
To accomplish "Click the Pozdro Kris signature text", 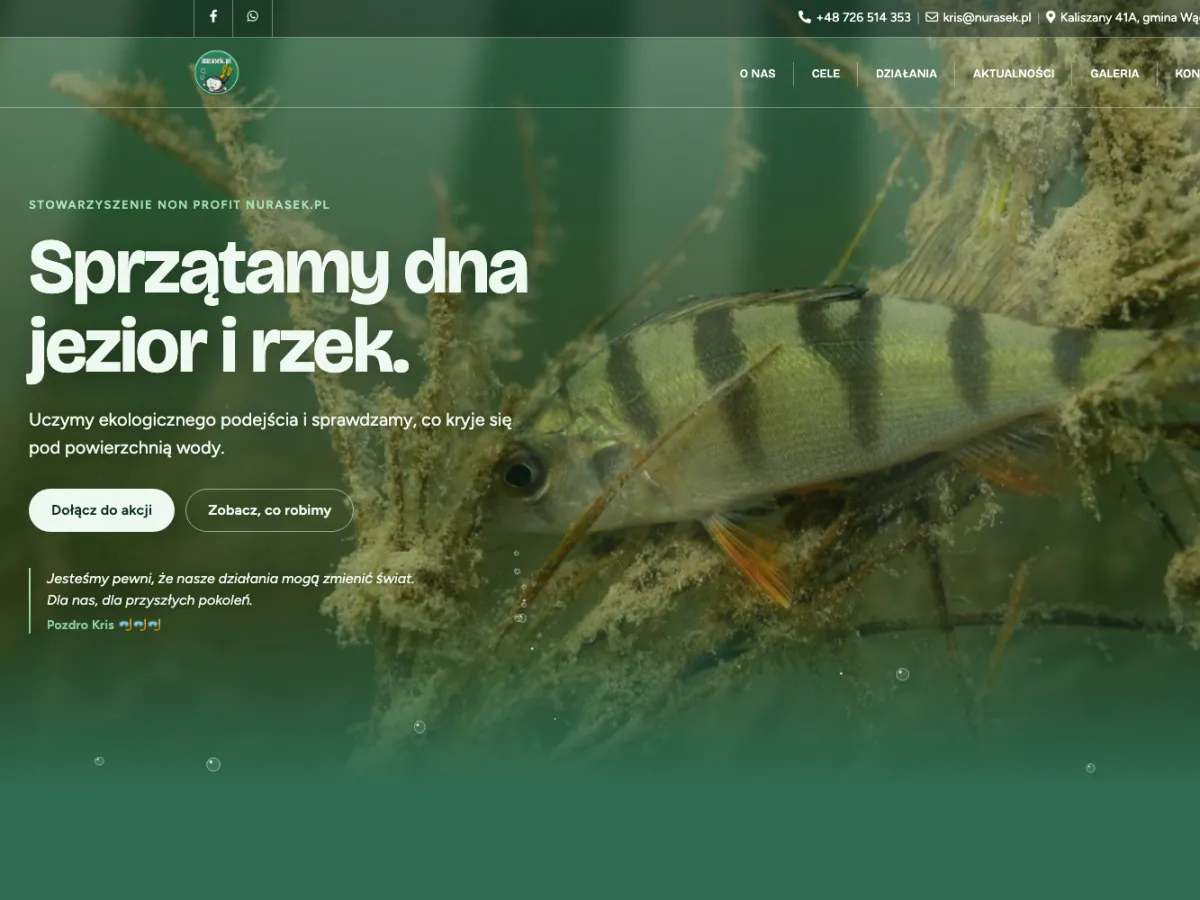I will pos(104,624).
